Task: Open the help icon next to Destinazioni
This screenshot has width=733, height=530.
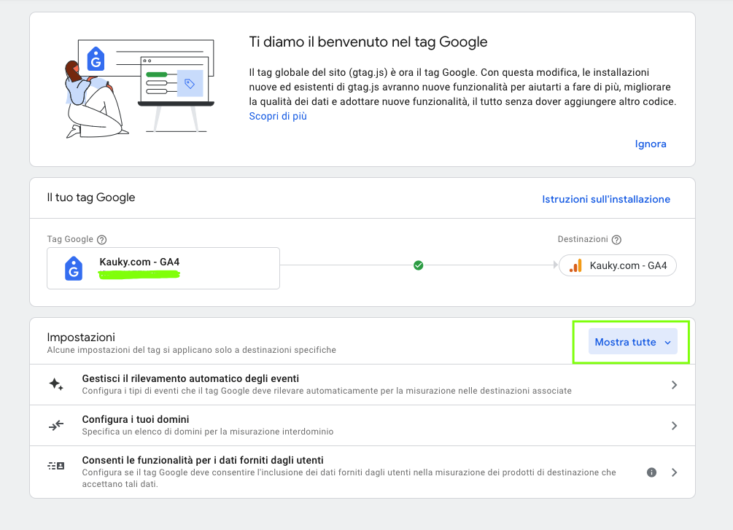Action: 617,240
